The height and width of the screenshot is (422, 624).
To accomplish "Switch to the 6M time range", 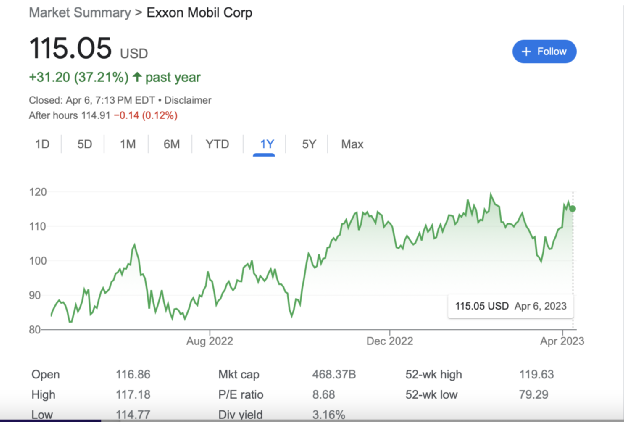I will (x=172, y=144).
